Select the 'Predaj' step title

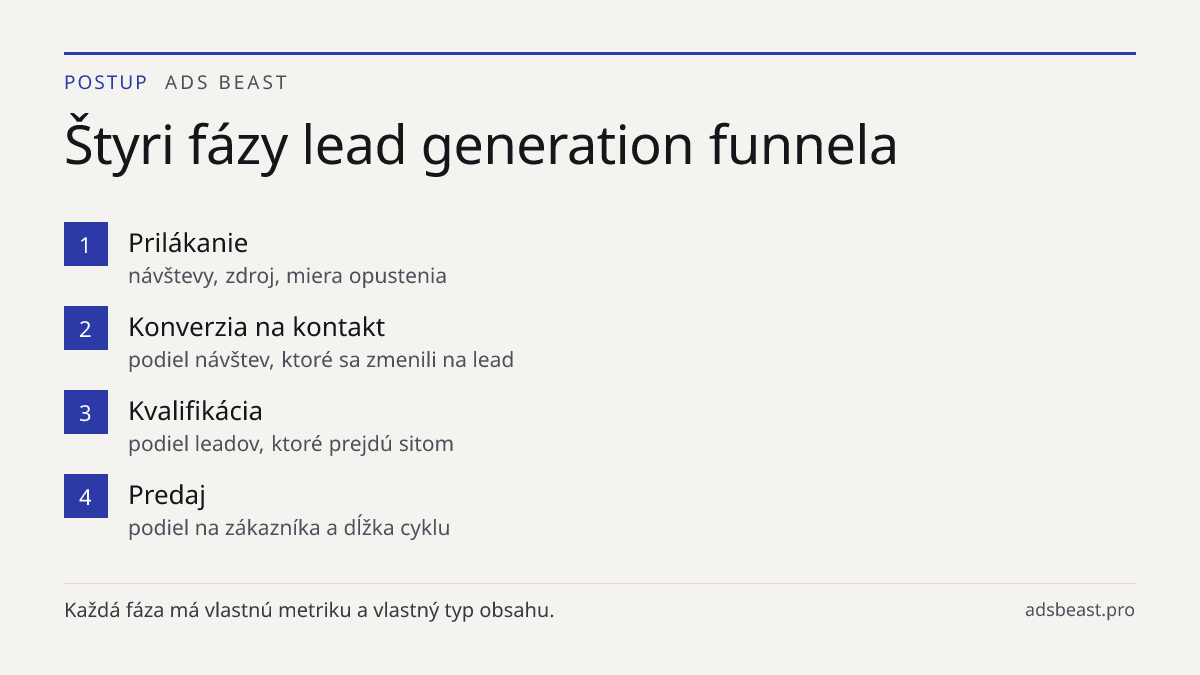167,495
